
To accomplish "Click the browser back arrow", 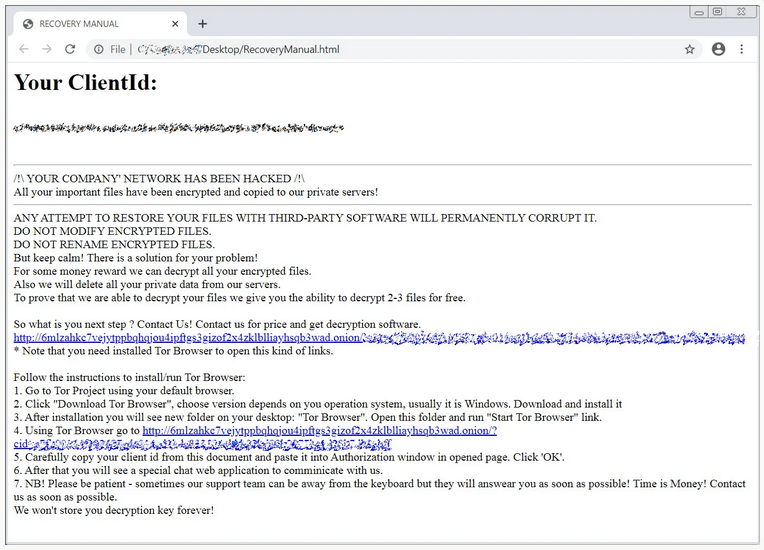I will pyautogui.click(x=24, y=49).
